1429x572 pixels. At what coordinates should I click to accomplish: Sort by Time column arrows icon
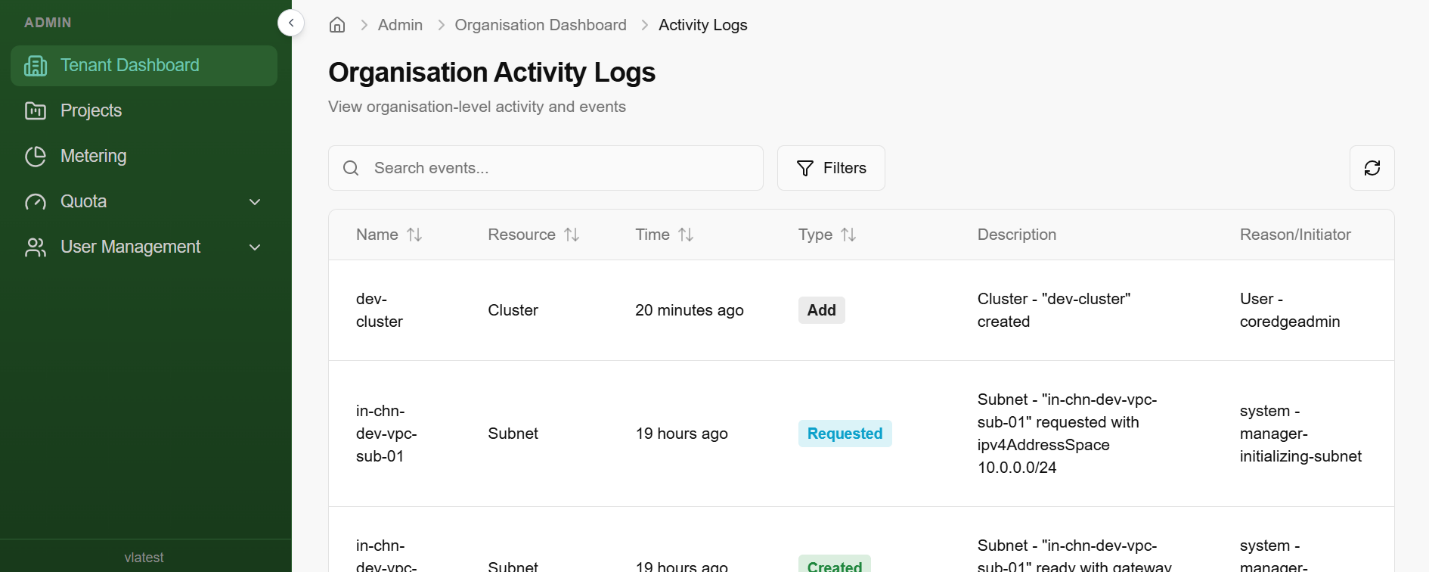[685, 235]
